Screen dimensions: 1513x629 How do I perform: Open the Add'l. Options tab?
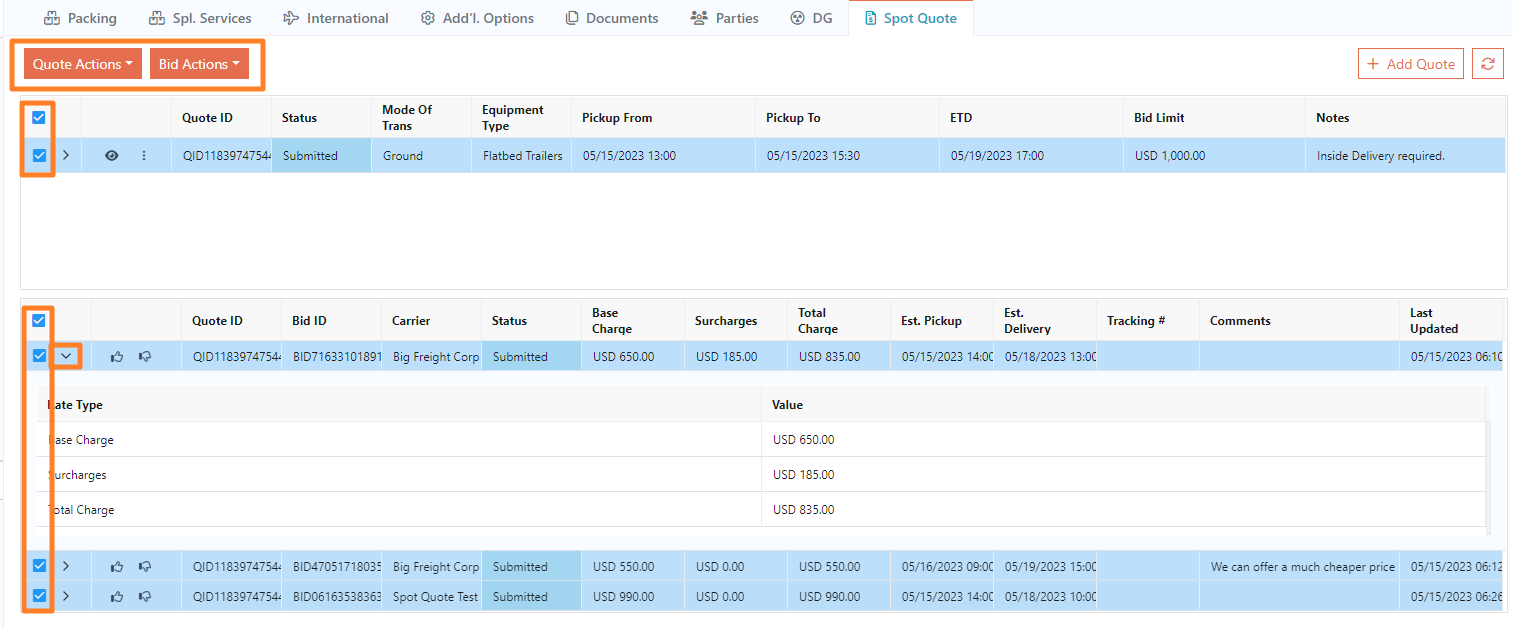tap(477, 18)
